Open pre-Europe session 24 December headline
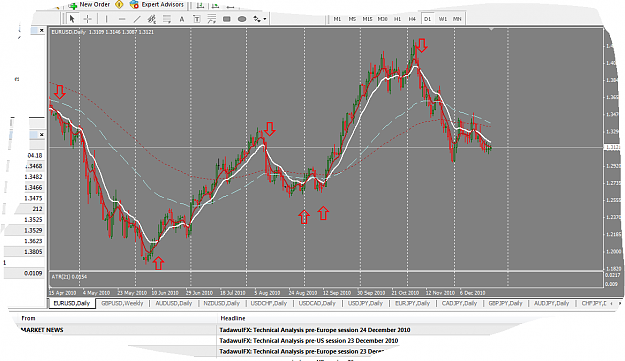The image size is (625, 361). coord(314,330)
